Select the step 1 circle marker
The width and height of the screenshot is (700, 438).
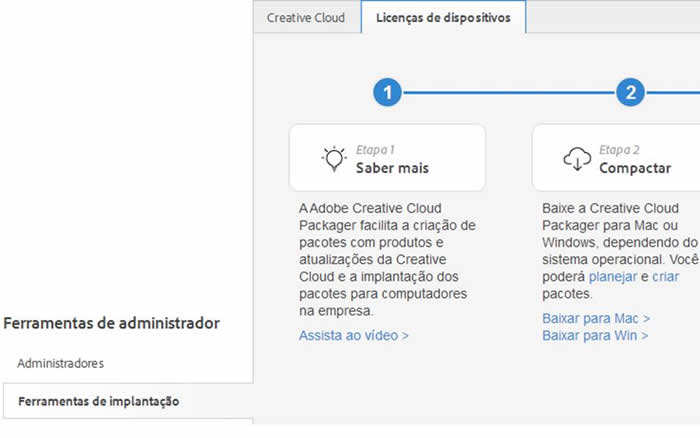[x=387, y=93]
